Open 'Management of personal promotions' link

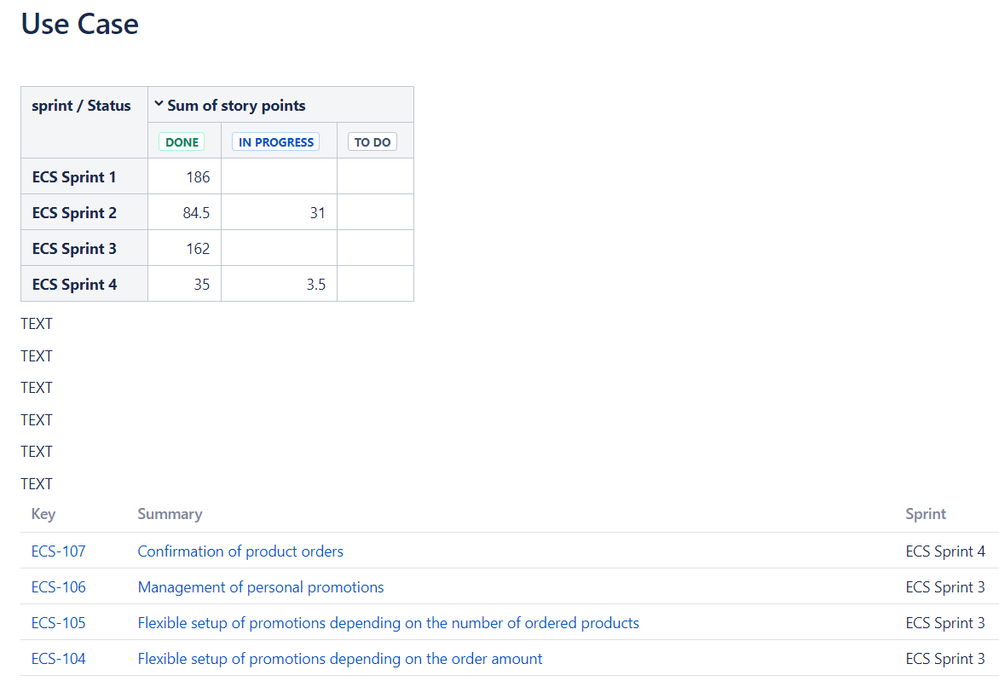point(261,587)
